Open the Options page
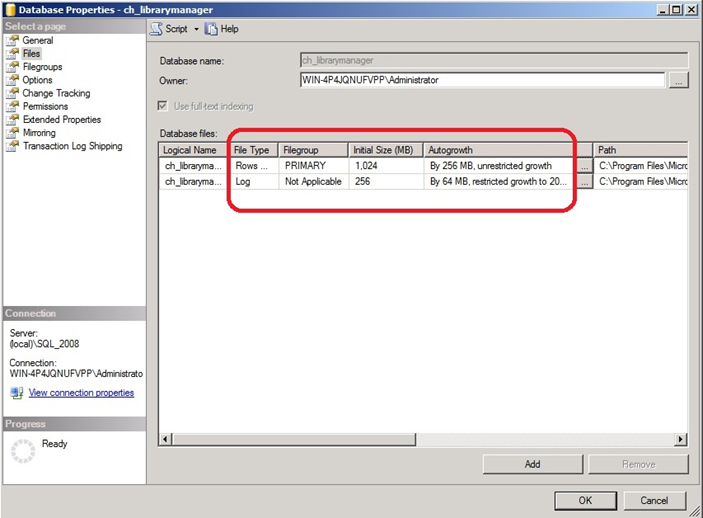Screen dimensions: 703x518 tap(37, 80)
